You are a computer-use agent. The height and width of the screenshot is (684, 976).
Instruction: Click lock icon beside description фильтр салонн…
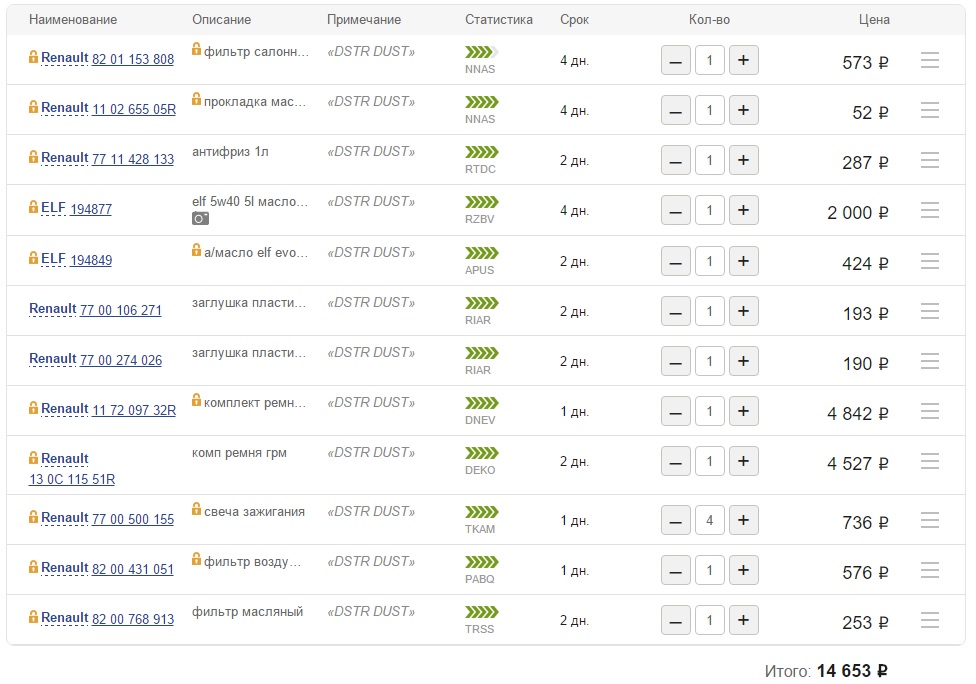pos(196,49)
